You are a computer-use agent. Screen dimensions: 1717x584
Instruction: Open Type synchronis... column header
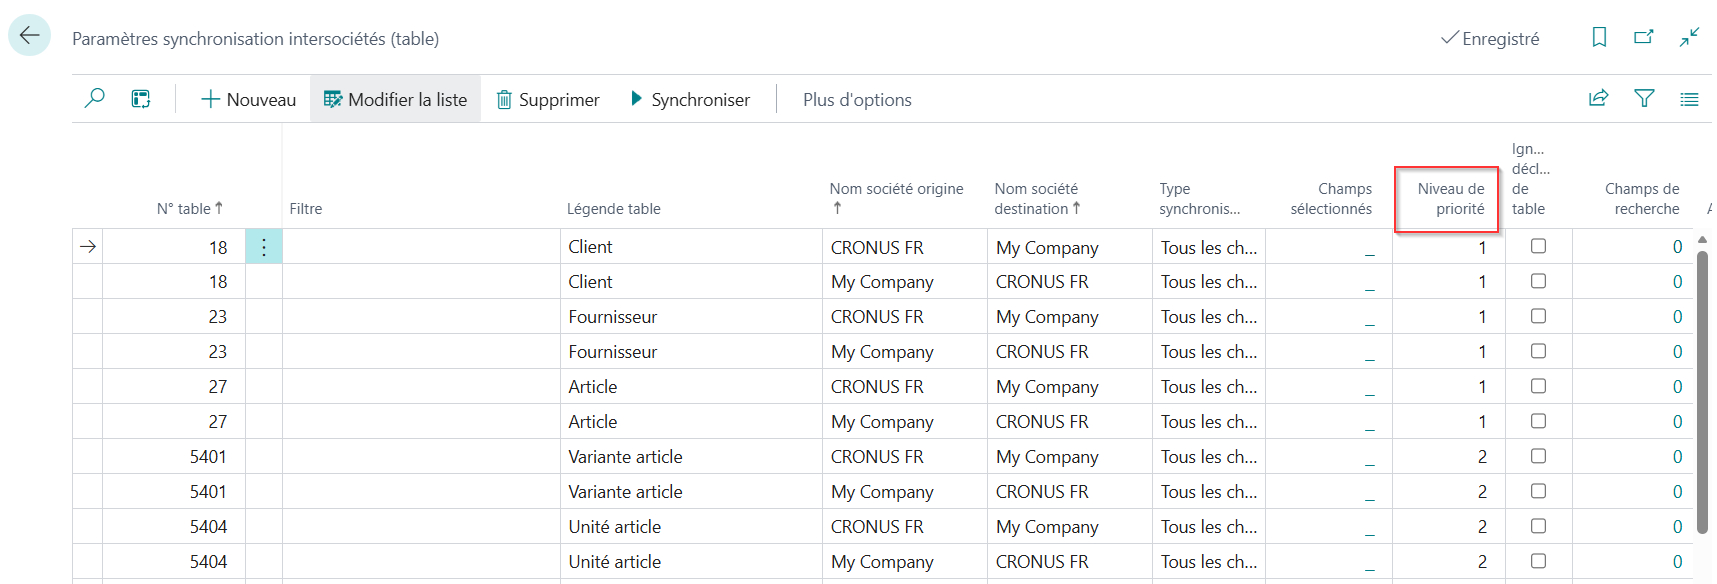click(1199, 198)
